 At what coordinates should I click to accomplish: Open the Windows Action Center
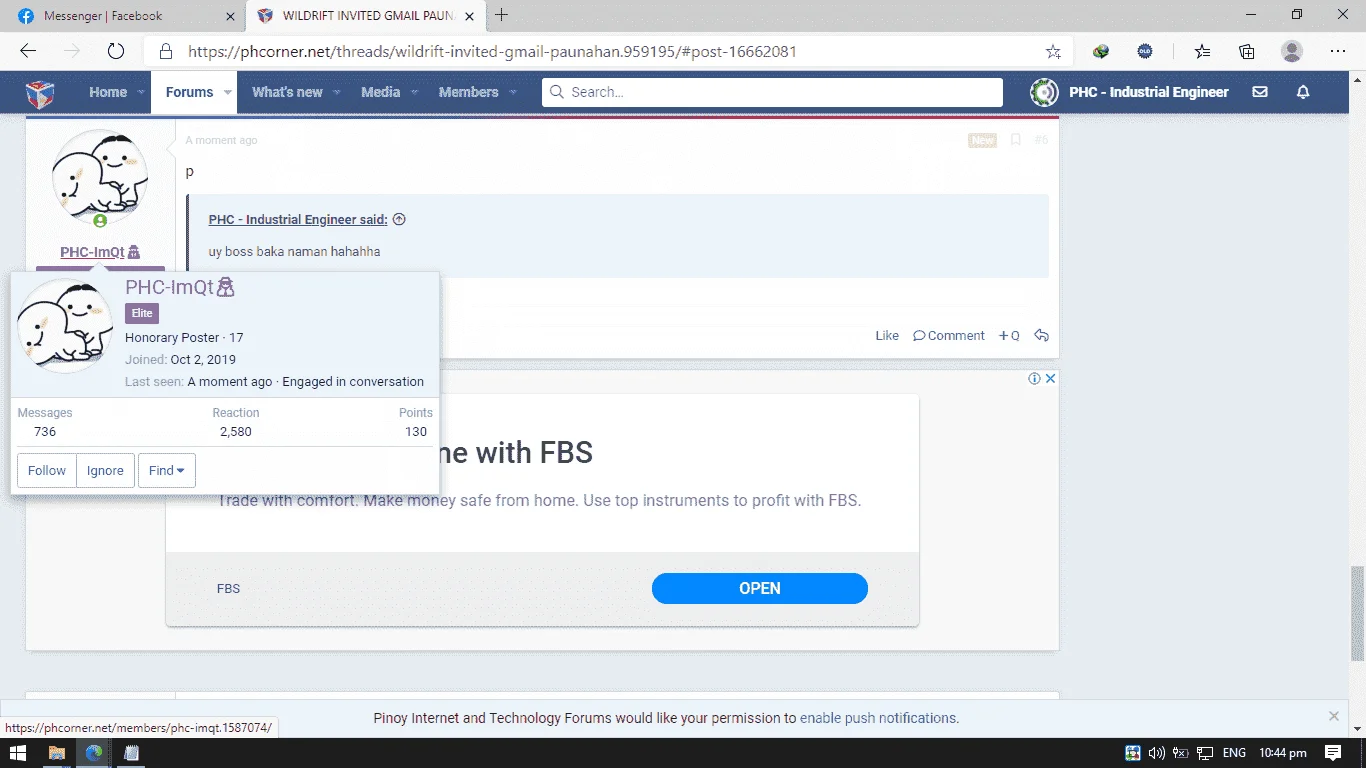coord(1333,753)
